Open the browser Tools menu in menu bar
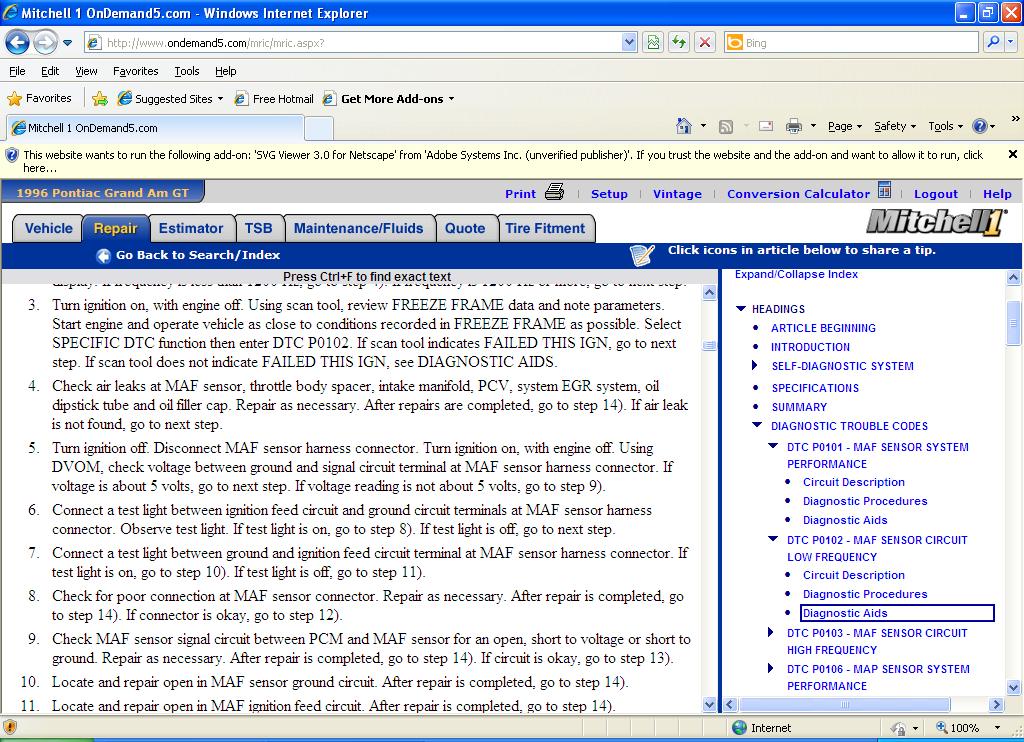1024x742 pixels. point(187,71)
